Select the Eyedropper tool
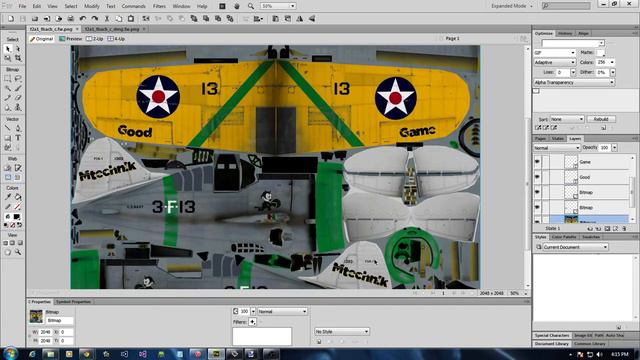This screenshot has width=640, height=360. 8,197
